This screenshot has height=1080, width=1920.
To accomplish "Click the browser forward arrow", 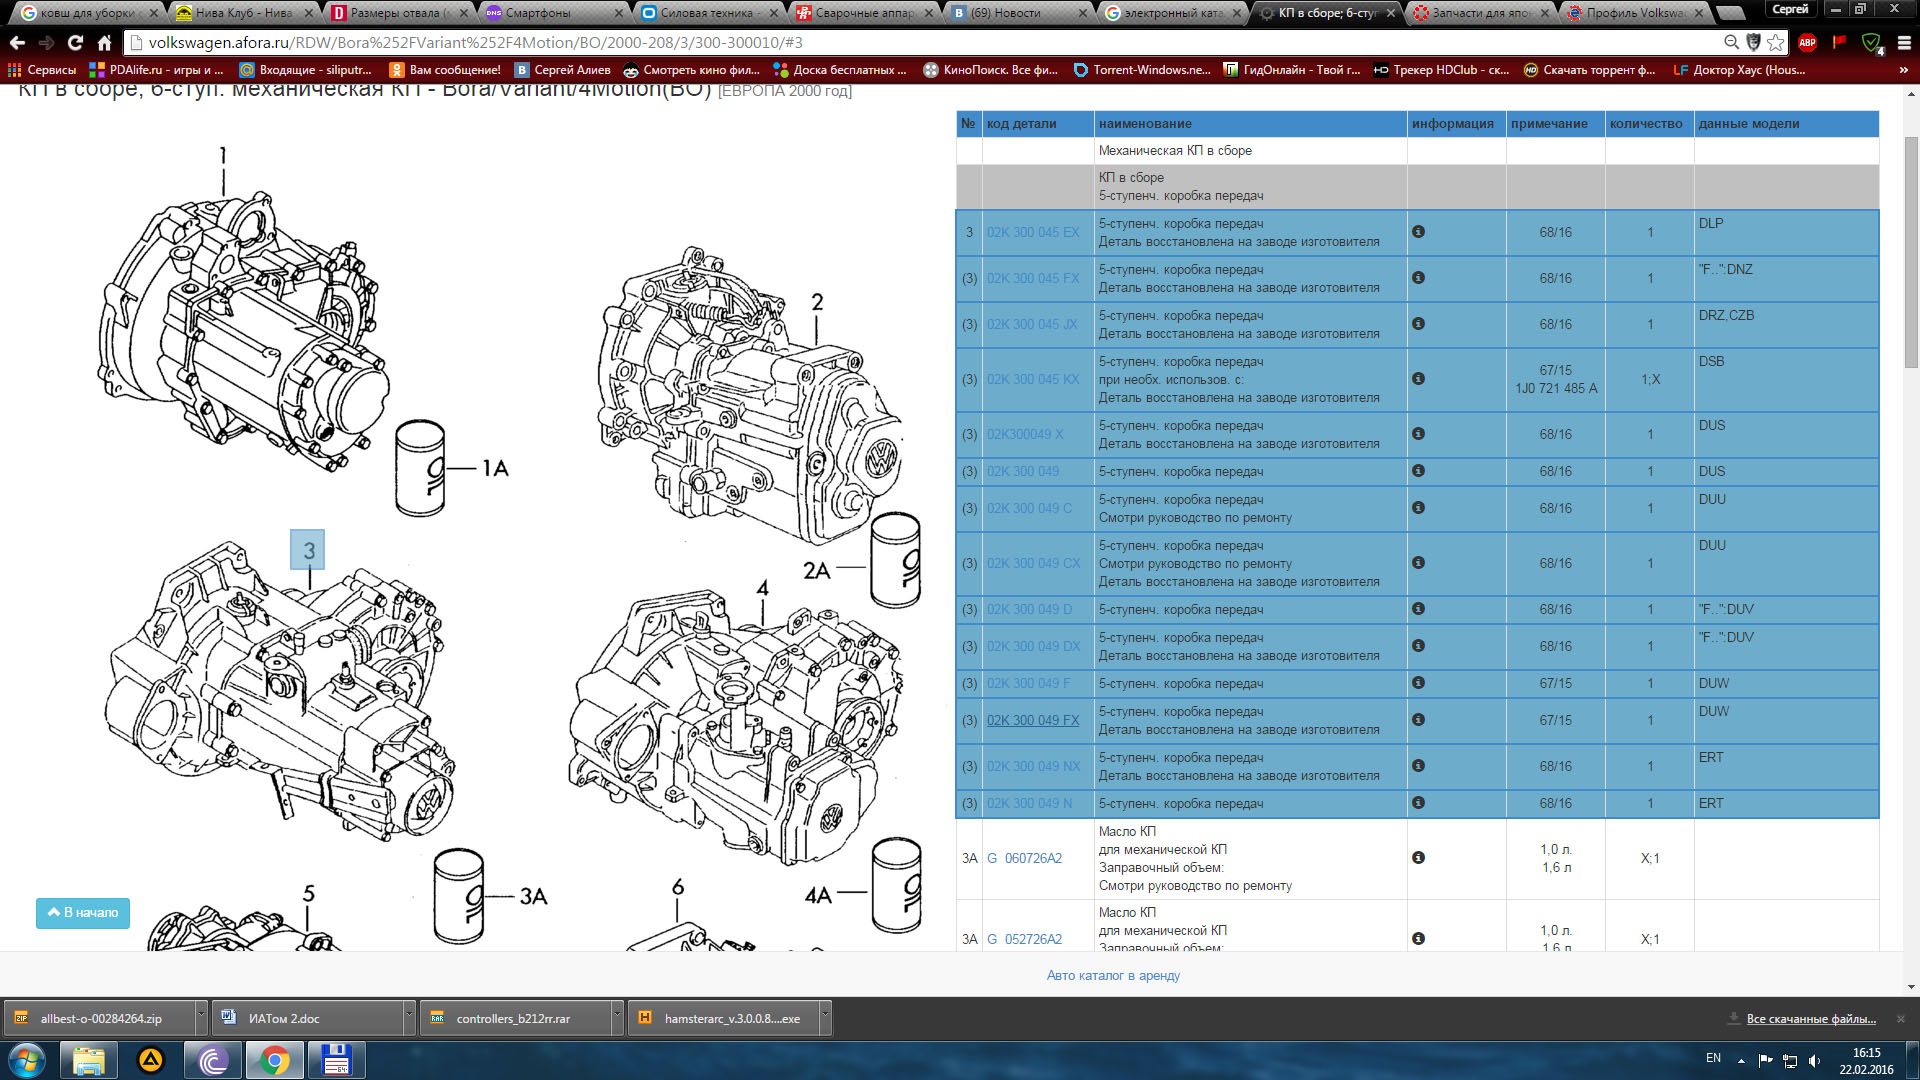I will coord(46,43).
